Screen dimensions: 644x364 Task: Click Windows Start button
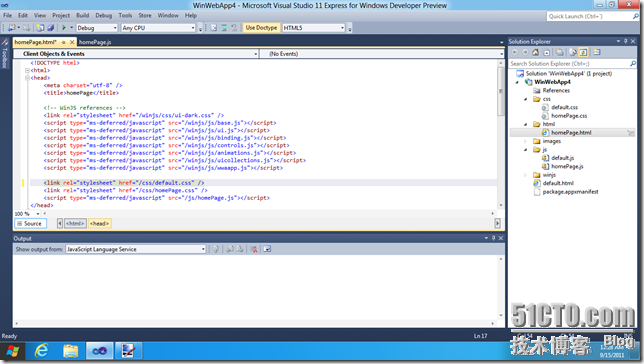[x=12, y=351]
